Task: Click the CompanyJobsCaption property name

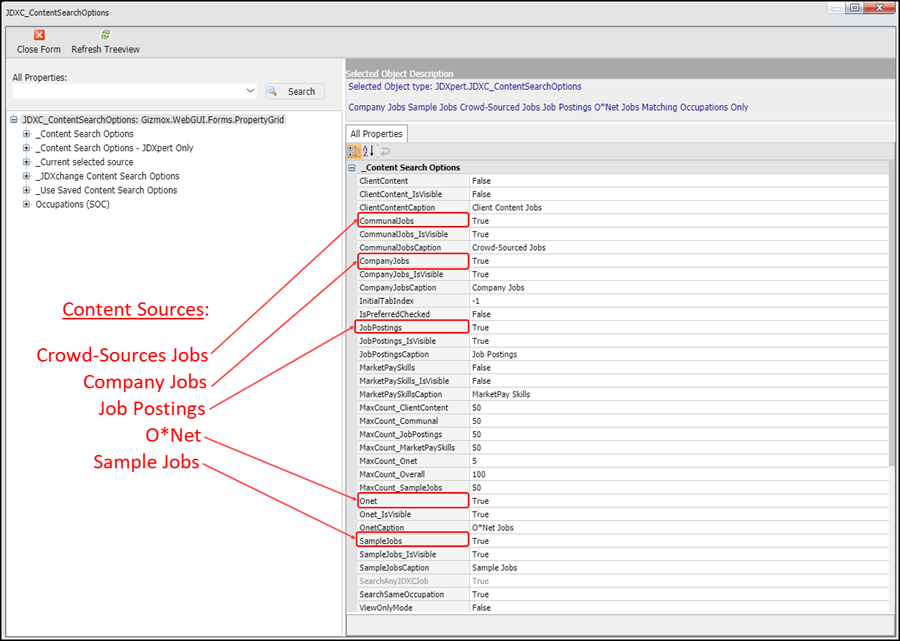Action: 398,288
